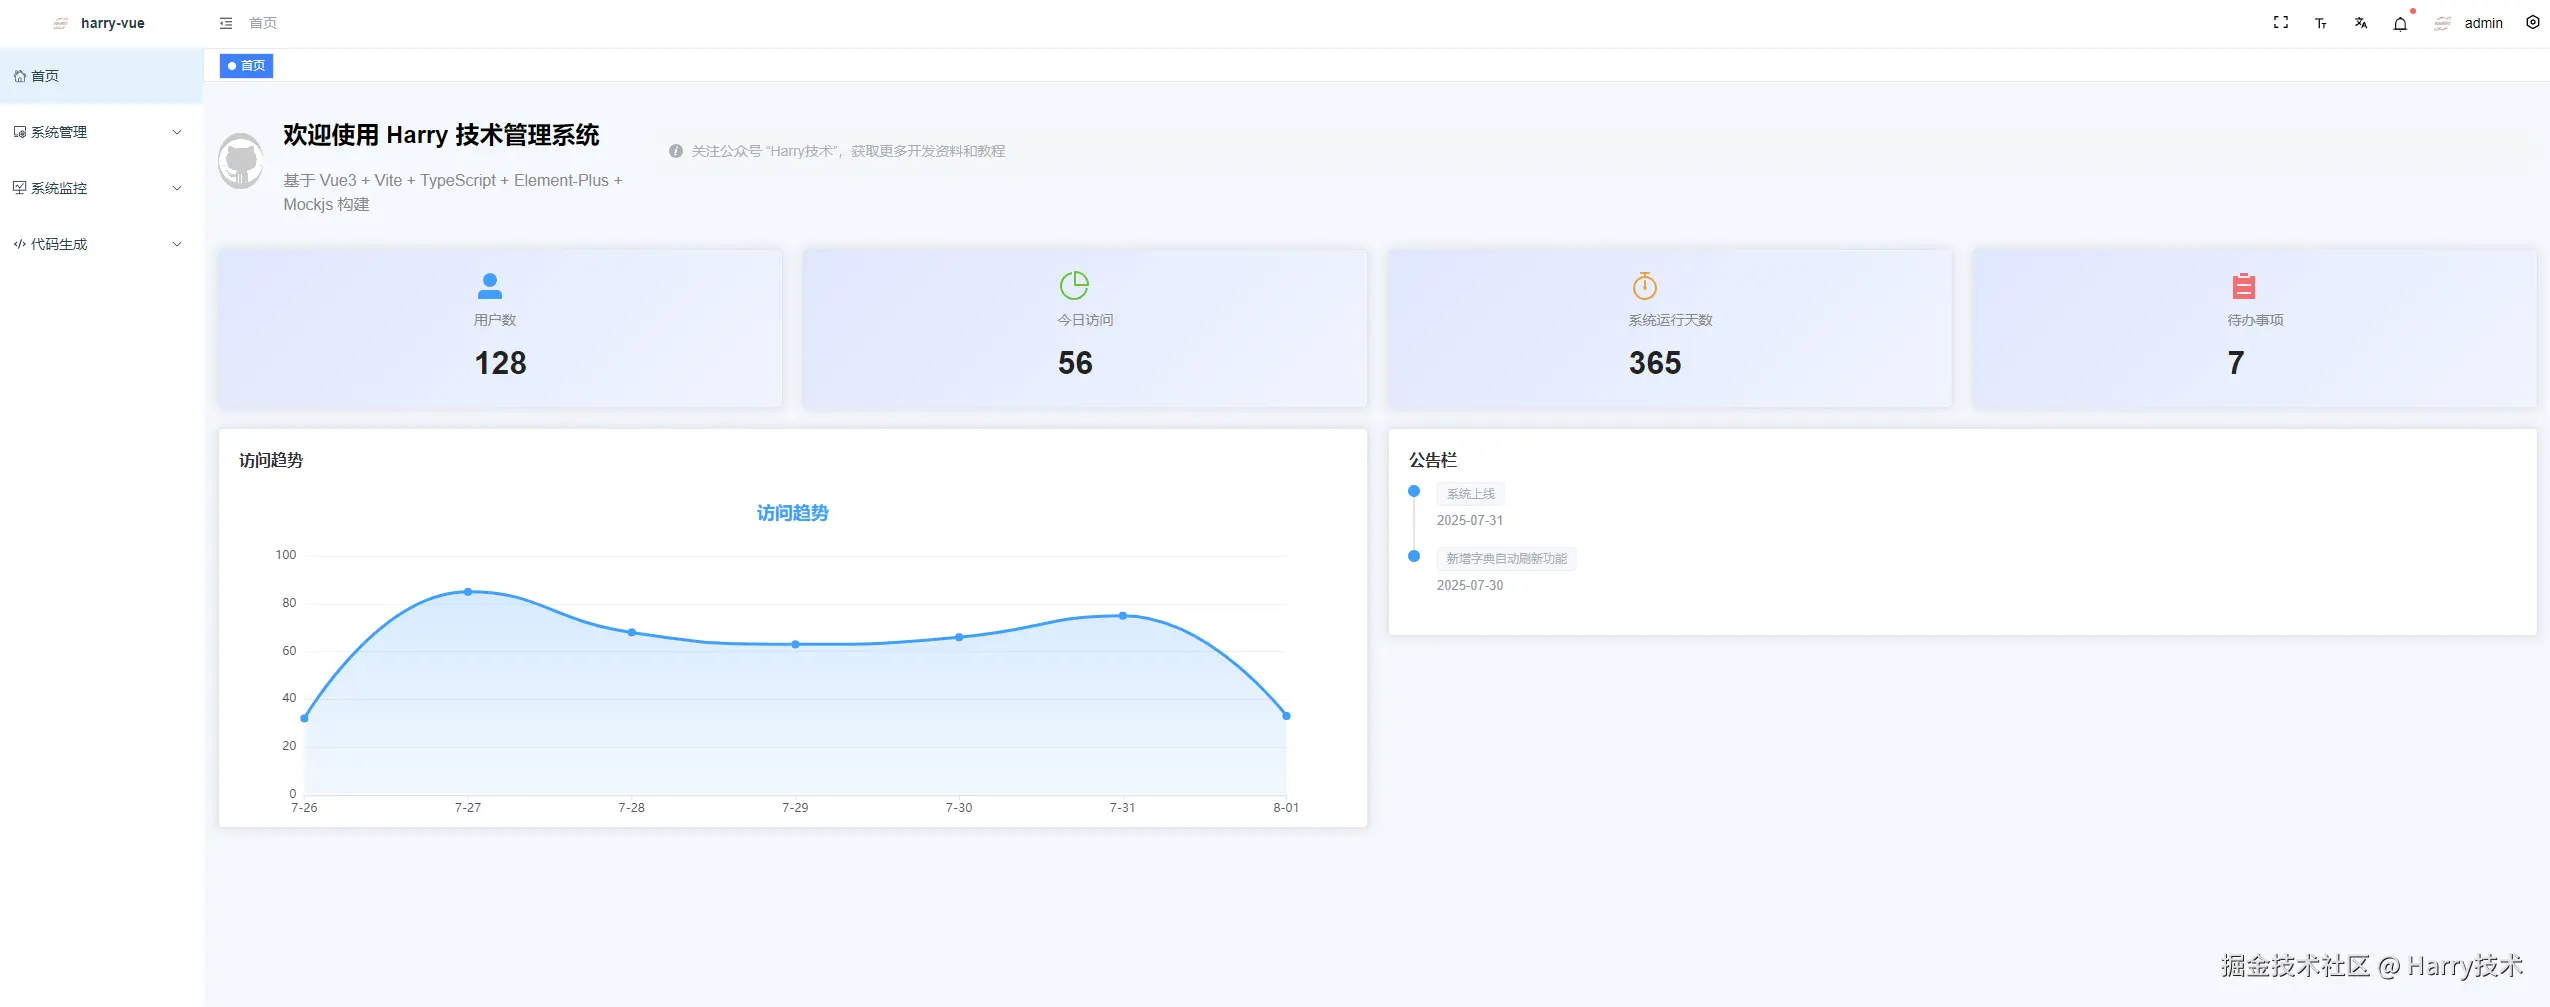
Task: Click the 待办事项 card label
Action: point(2255,320)
